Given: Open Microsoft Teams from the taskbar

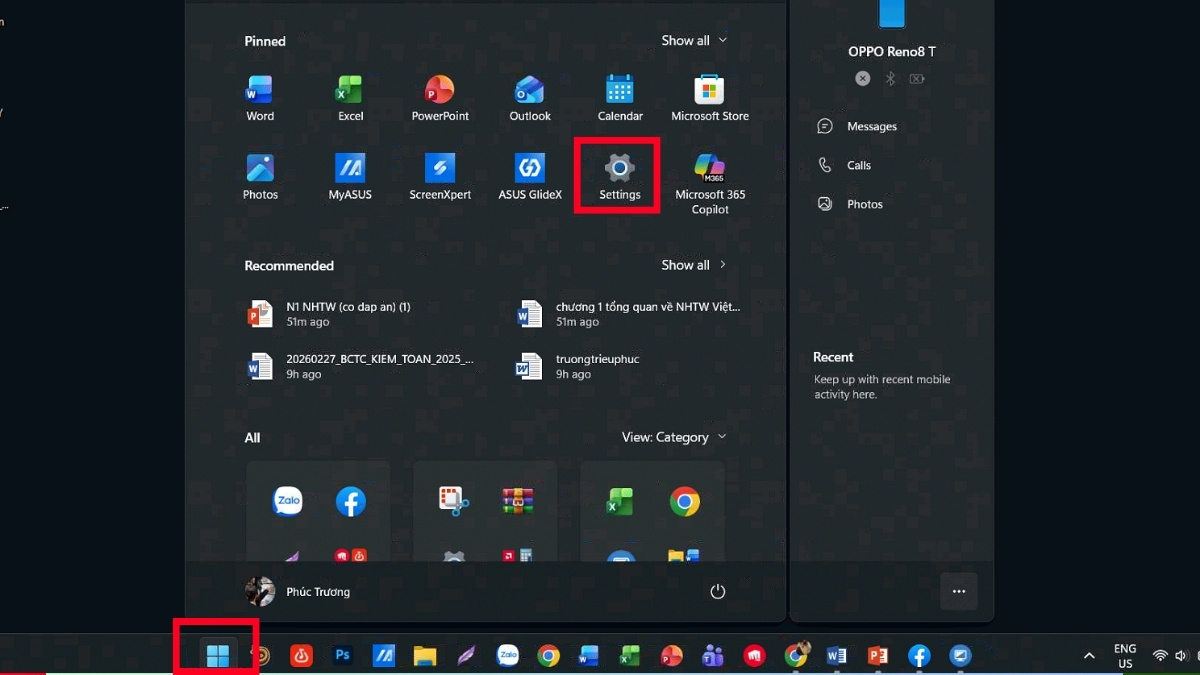Looking at the screenshot, I should (x=713, y=656).
